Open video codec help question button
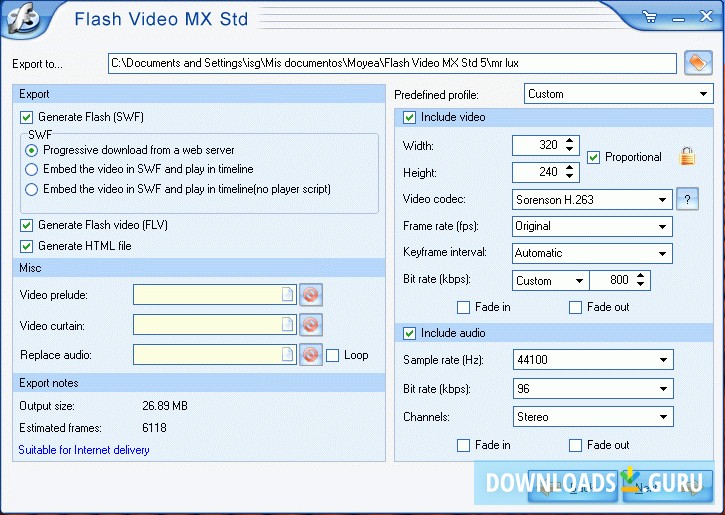 pos(687,199)
